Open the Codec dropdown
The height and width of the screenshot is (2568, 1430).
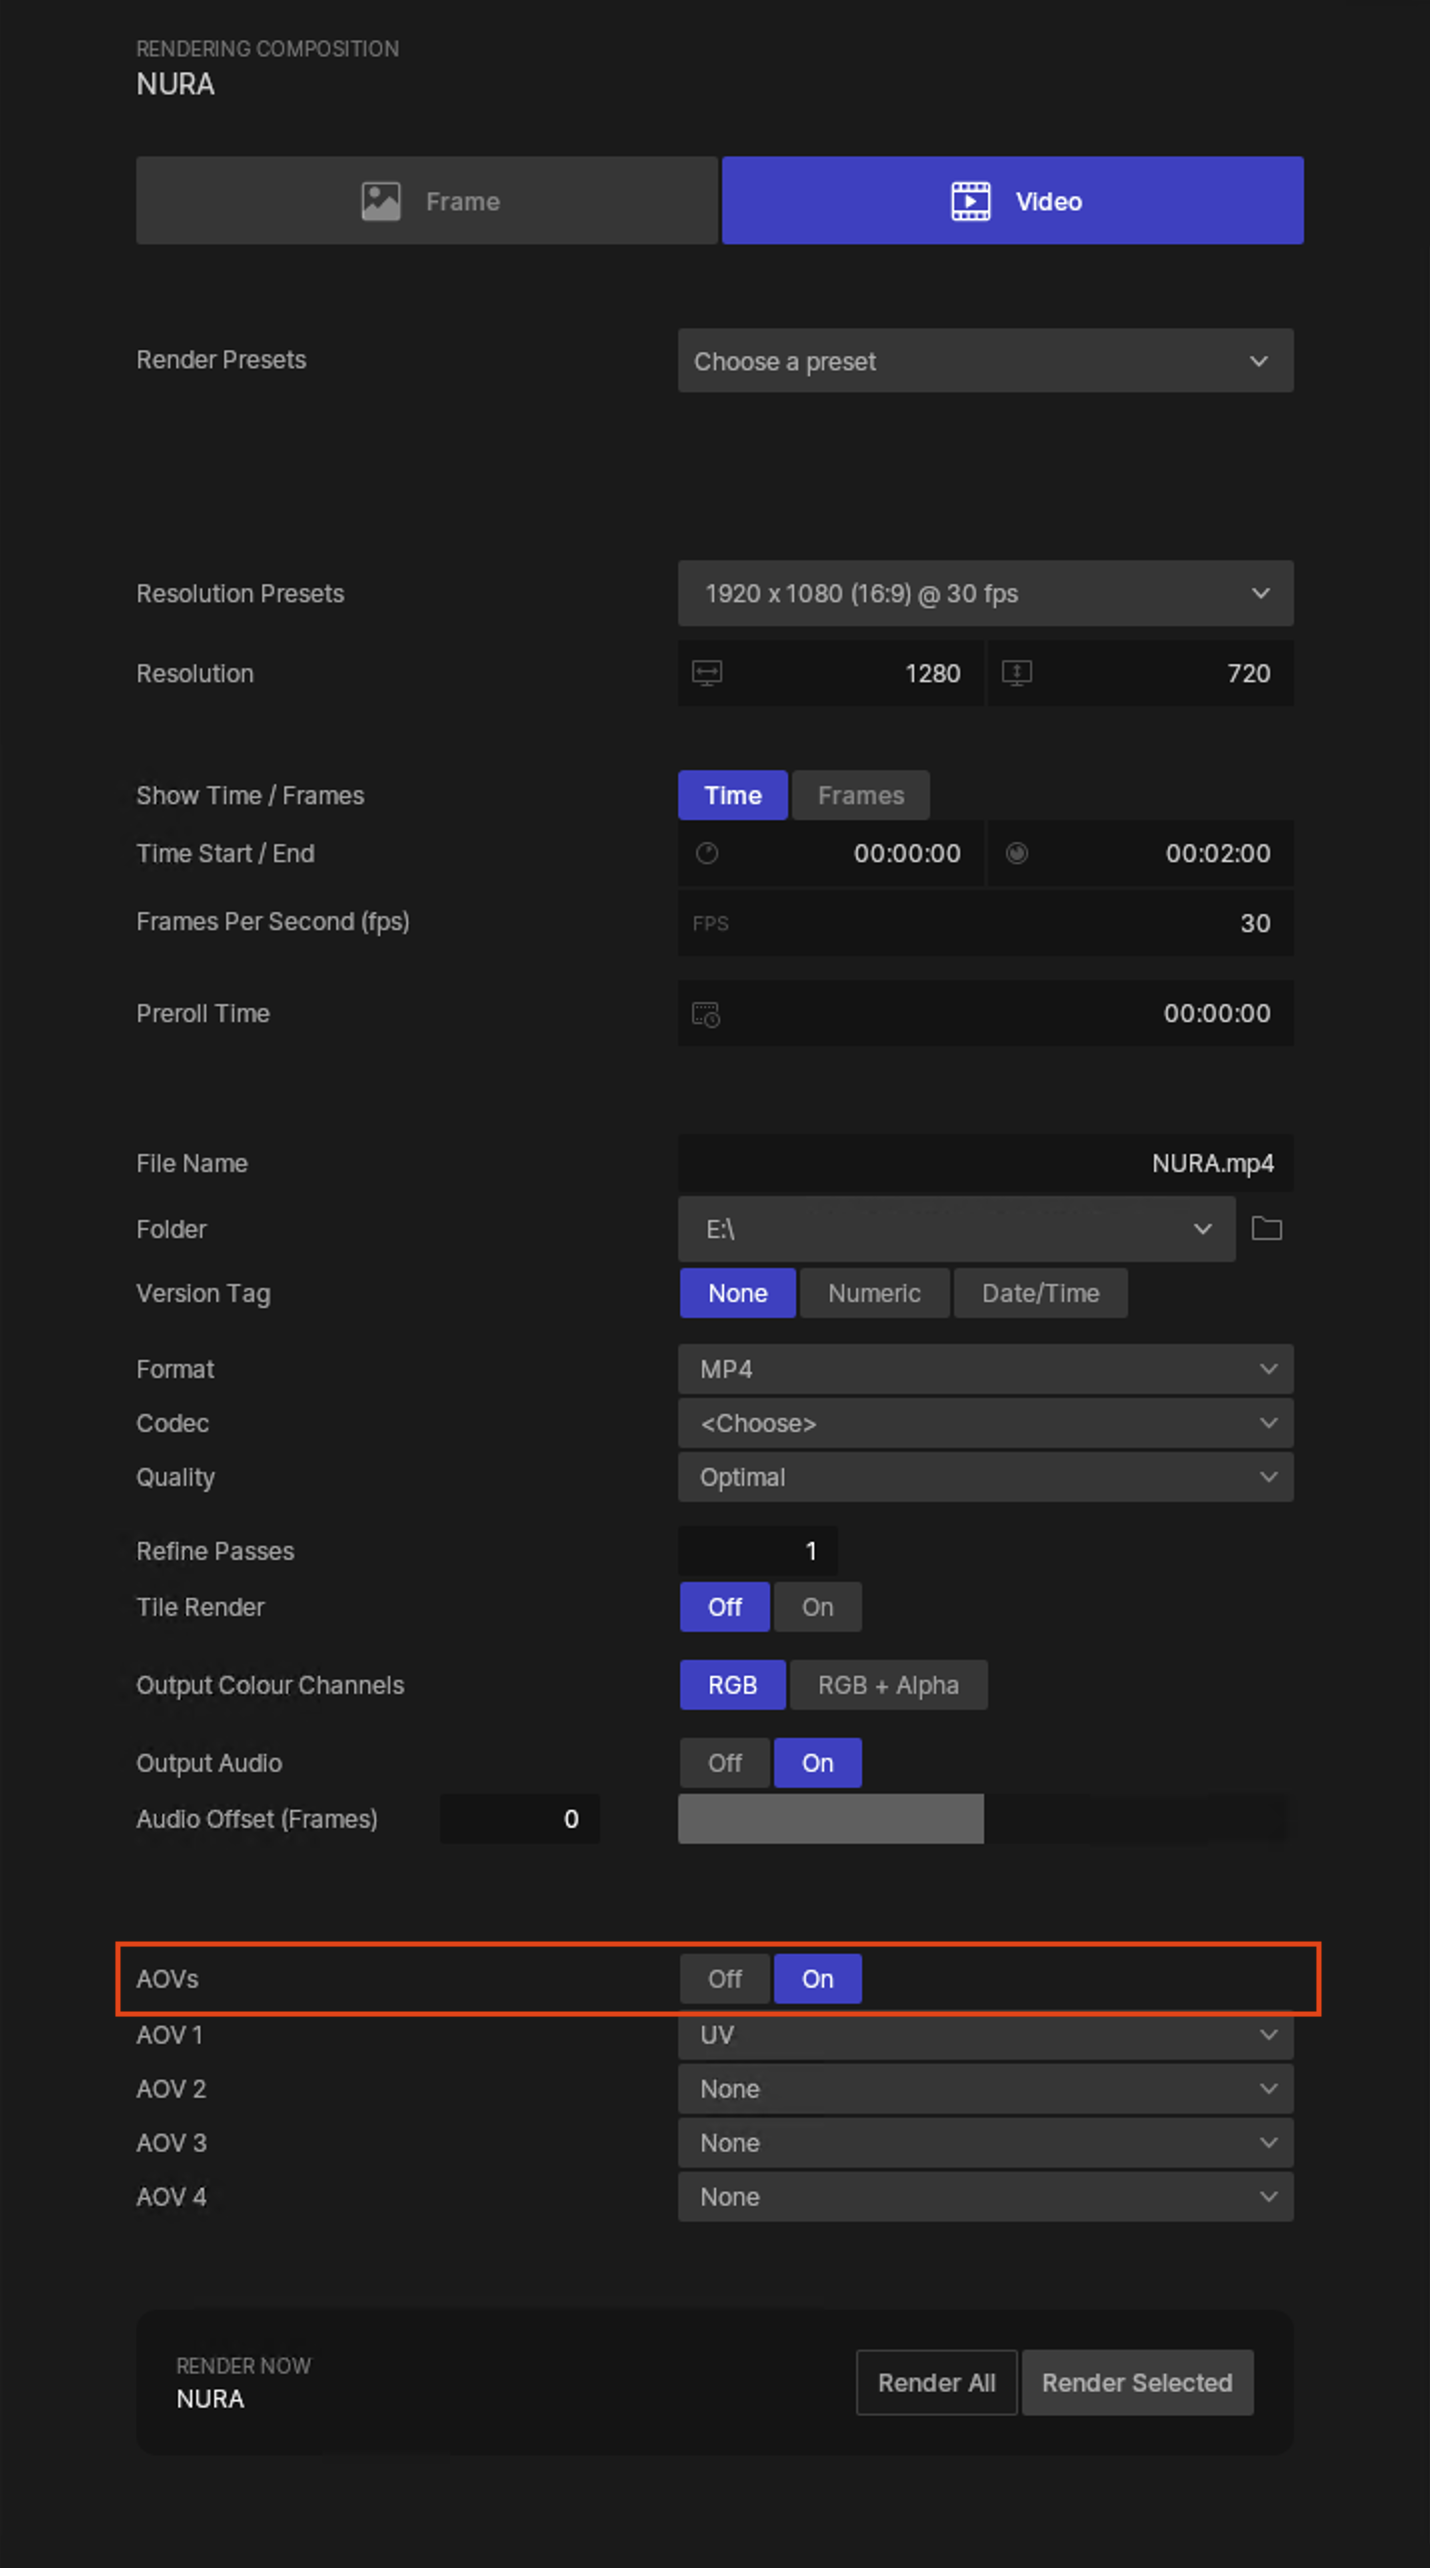(985, 1423)
